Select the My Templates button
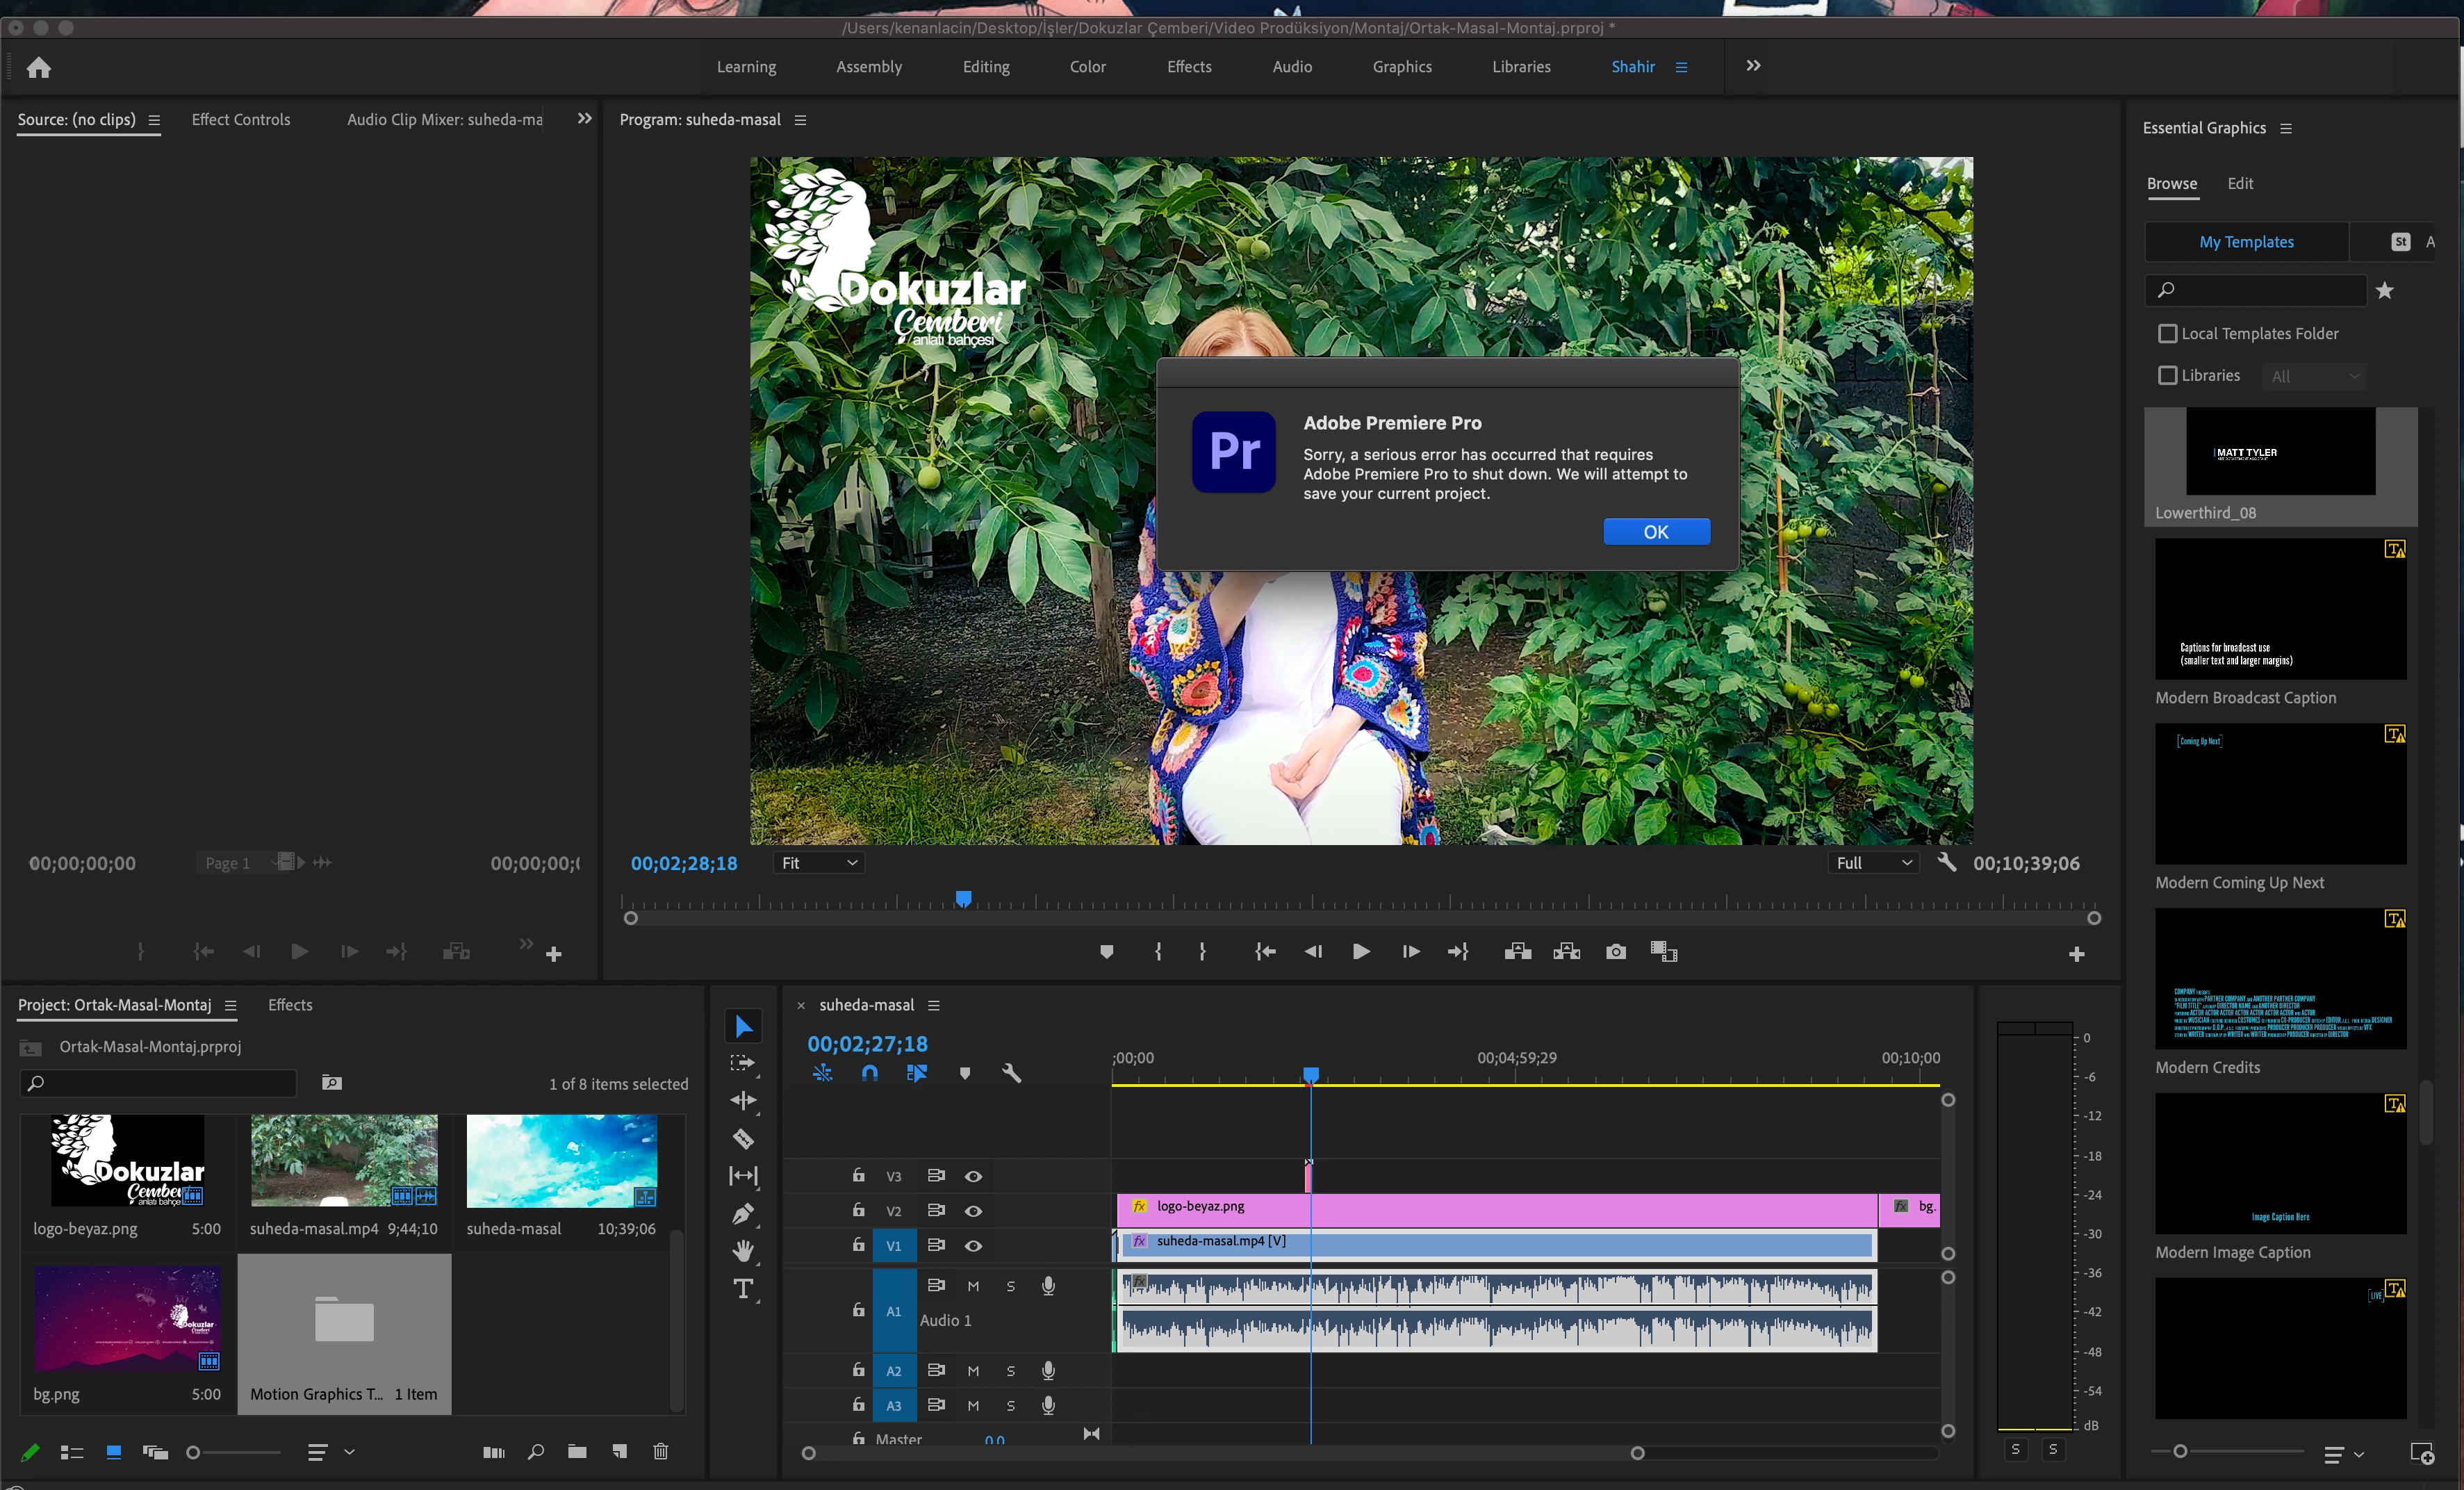 [2246, 242]
